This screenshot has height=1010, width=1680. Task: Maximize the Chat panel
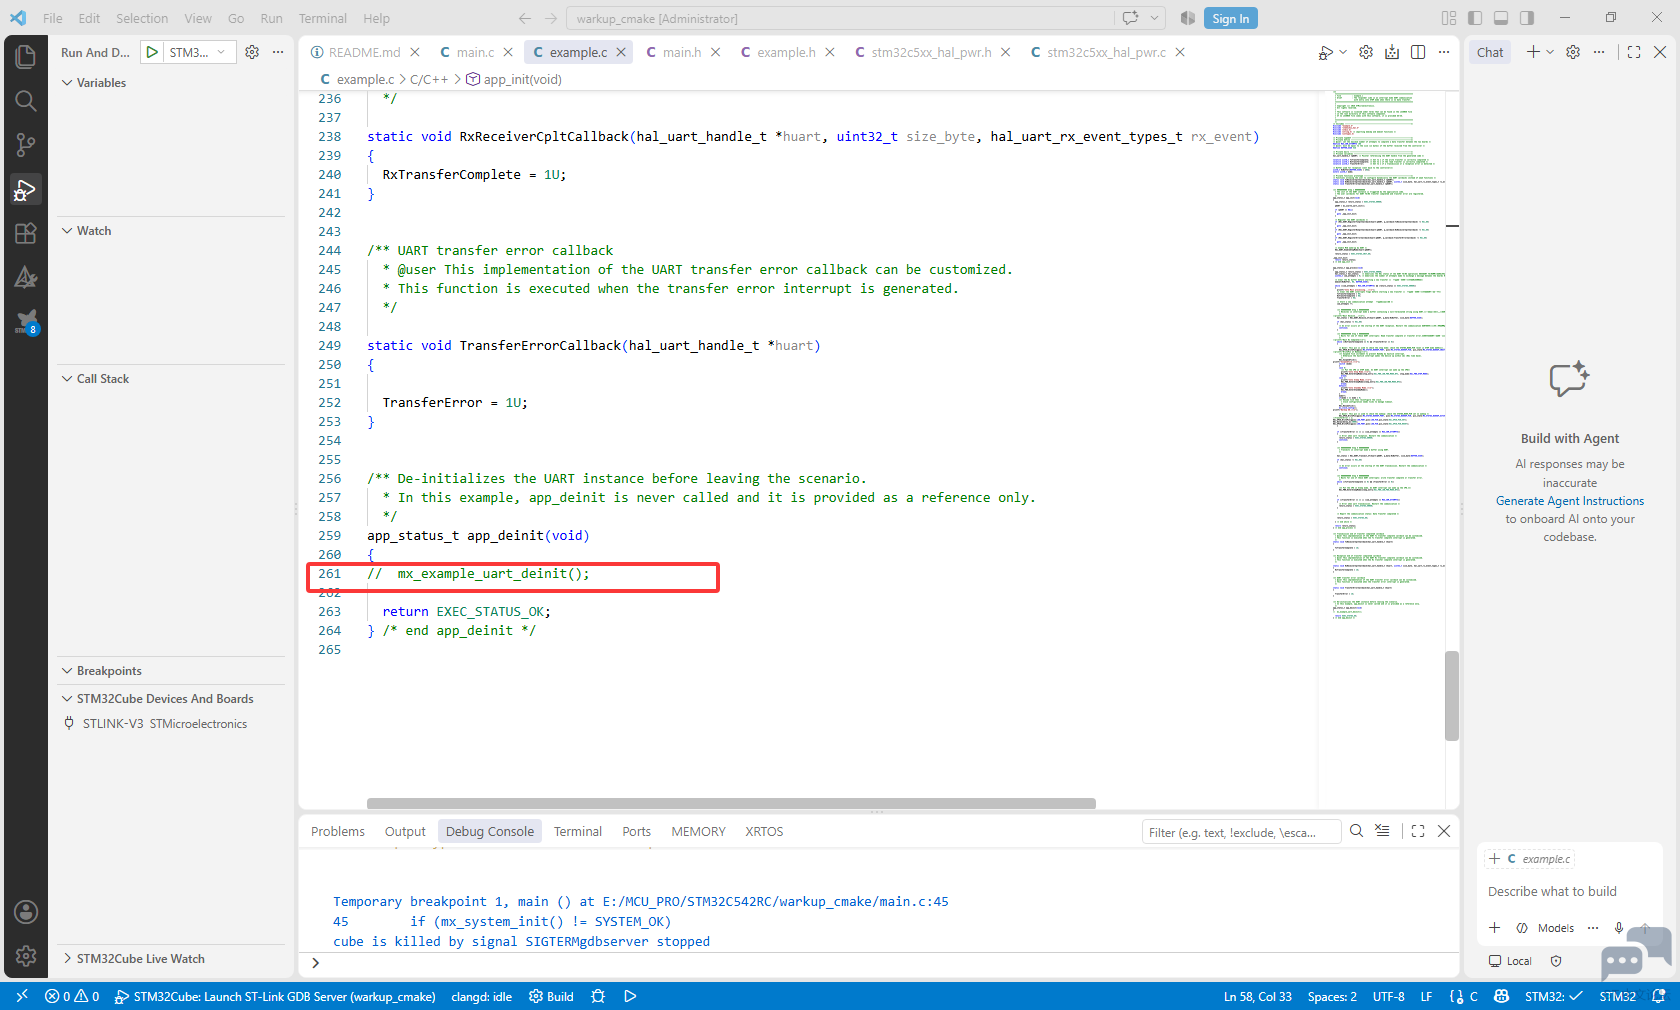1634,52
